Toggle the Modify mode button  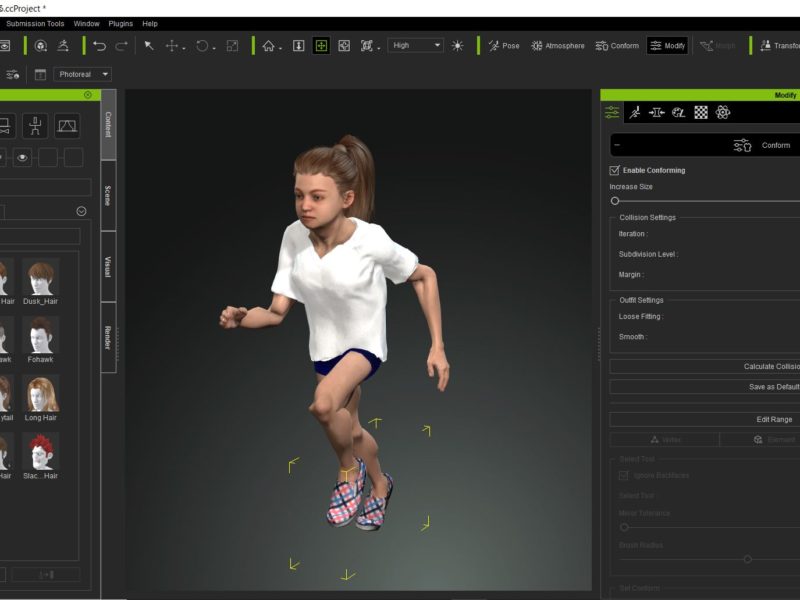click(x=667, y=46)
